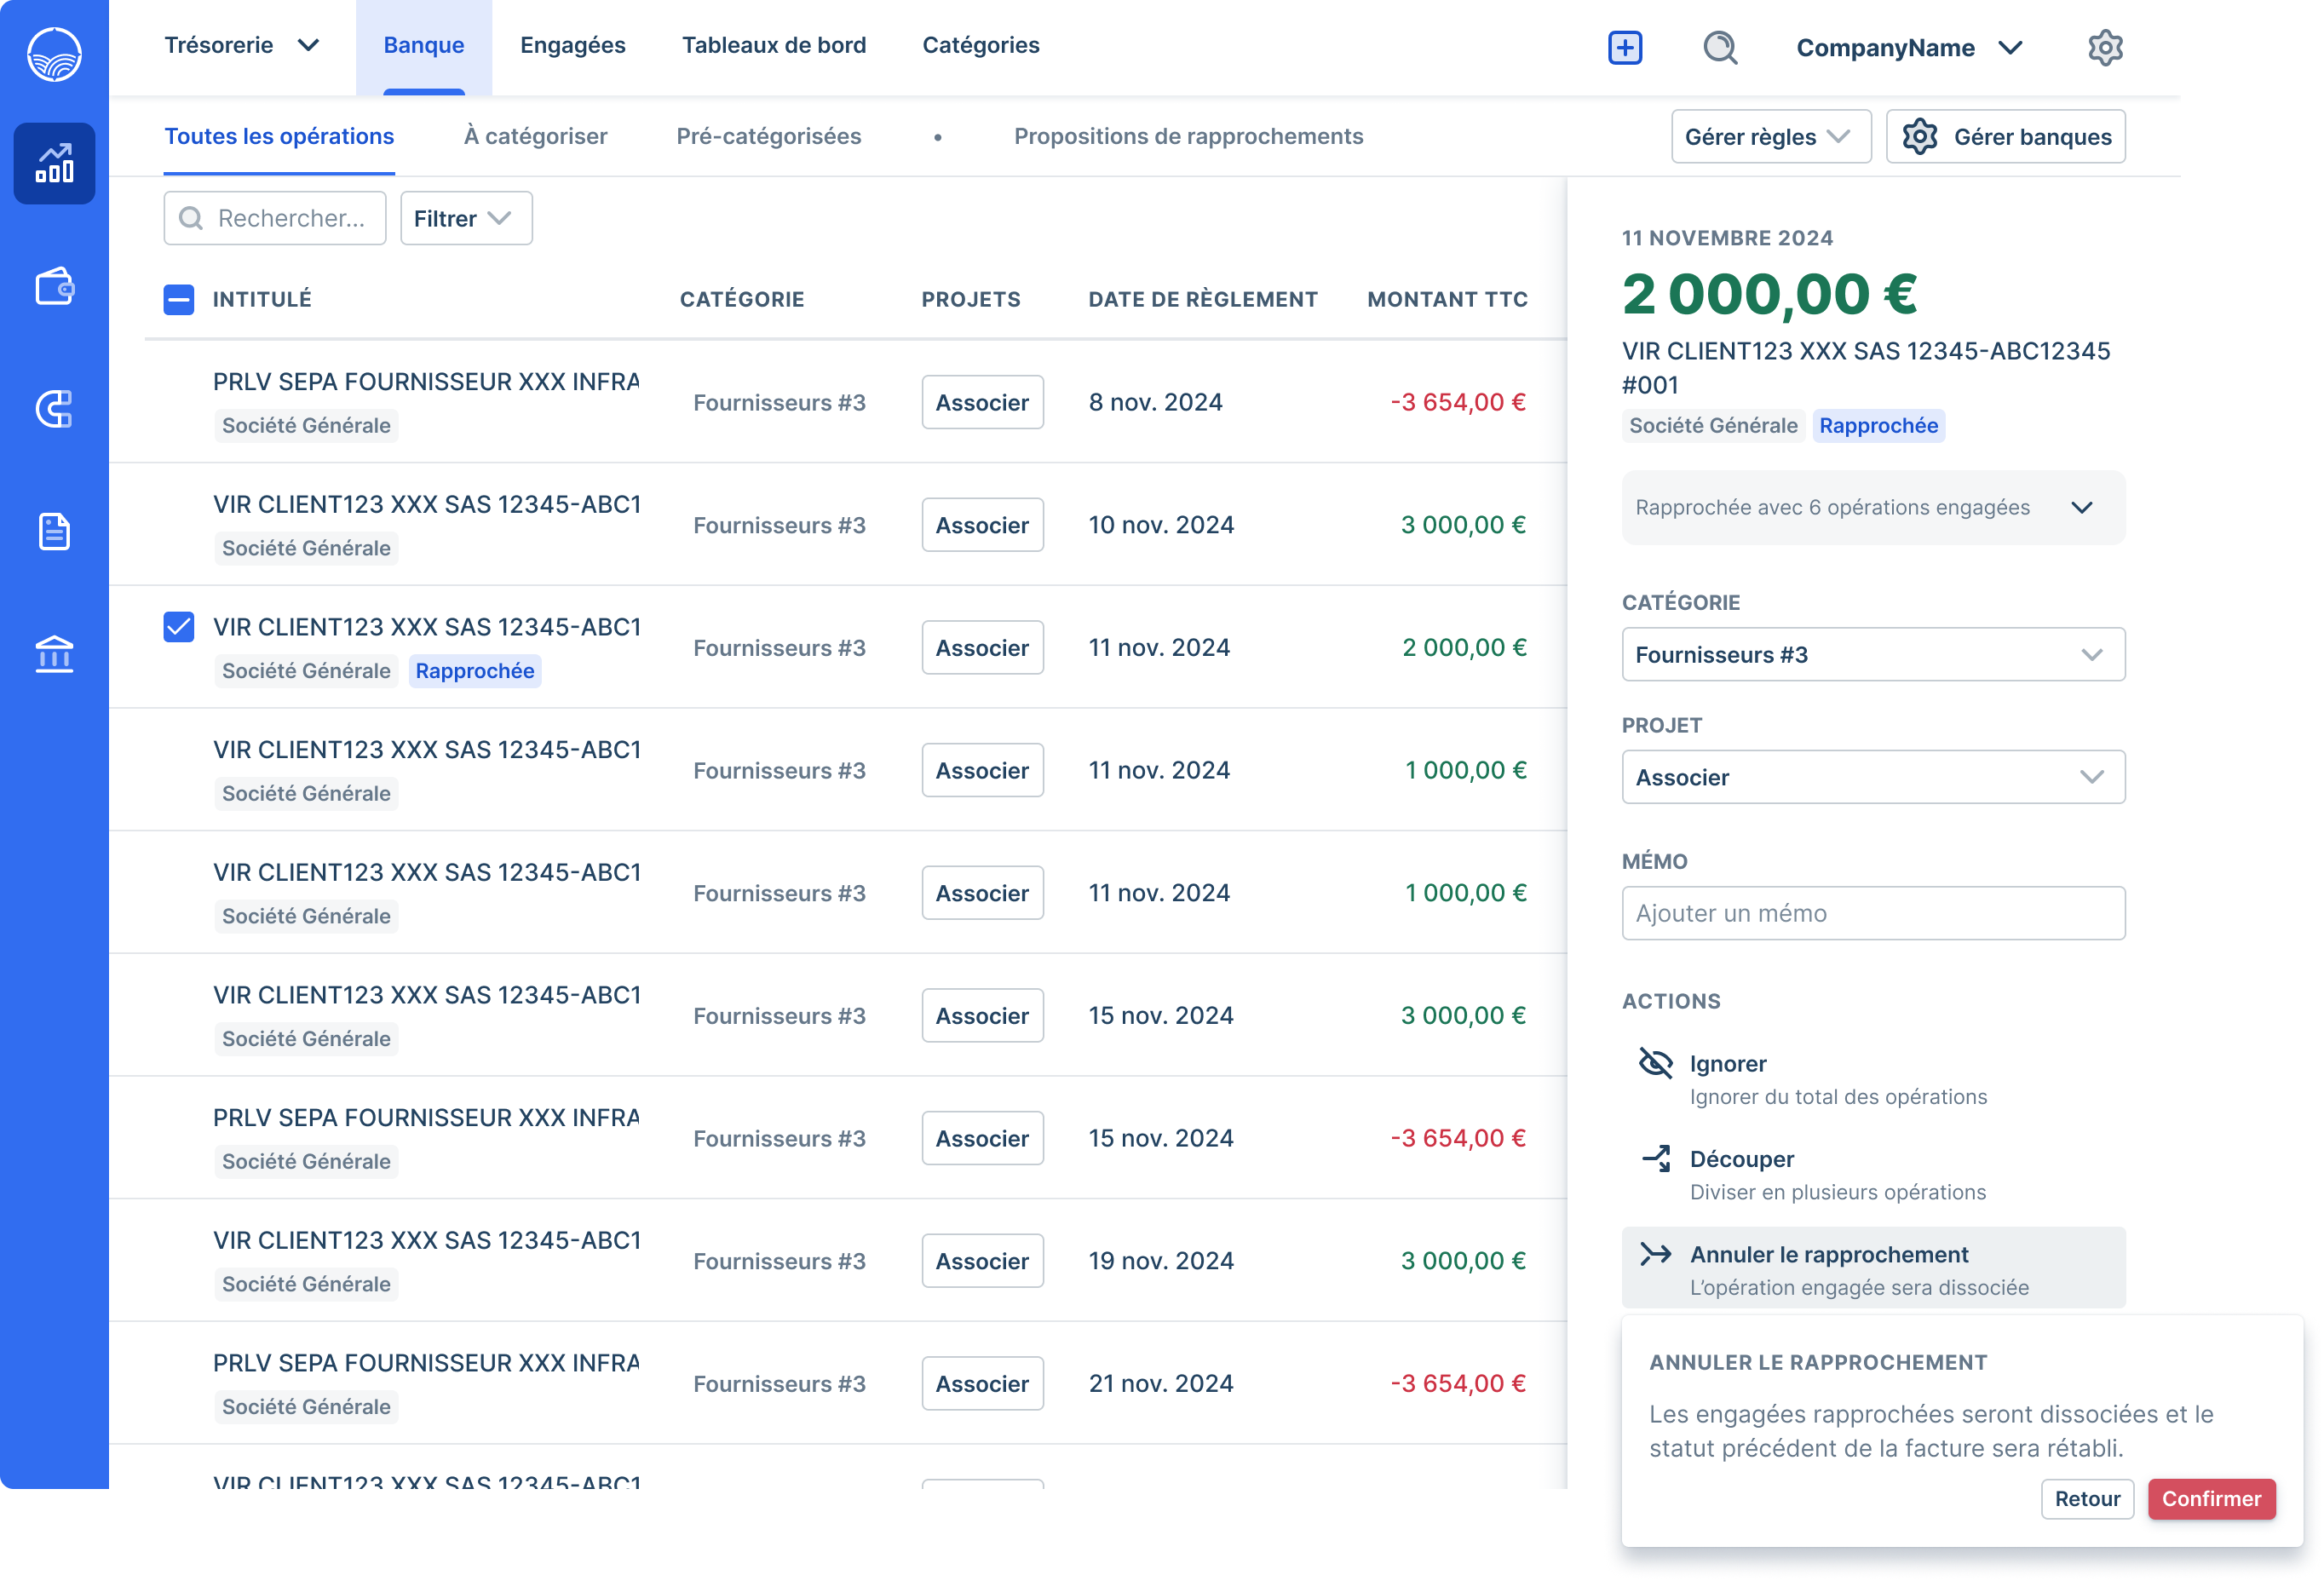Click the bank building sidebar icon

[54, 655]
